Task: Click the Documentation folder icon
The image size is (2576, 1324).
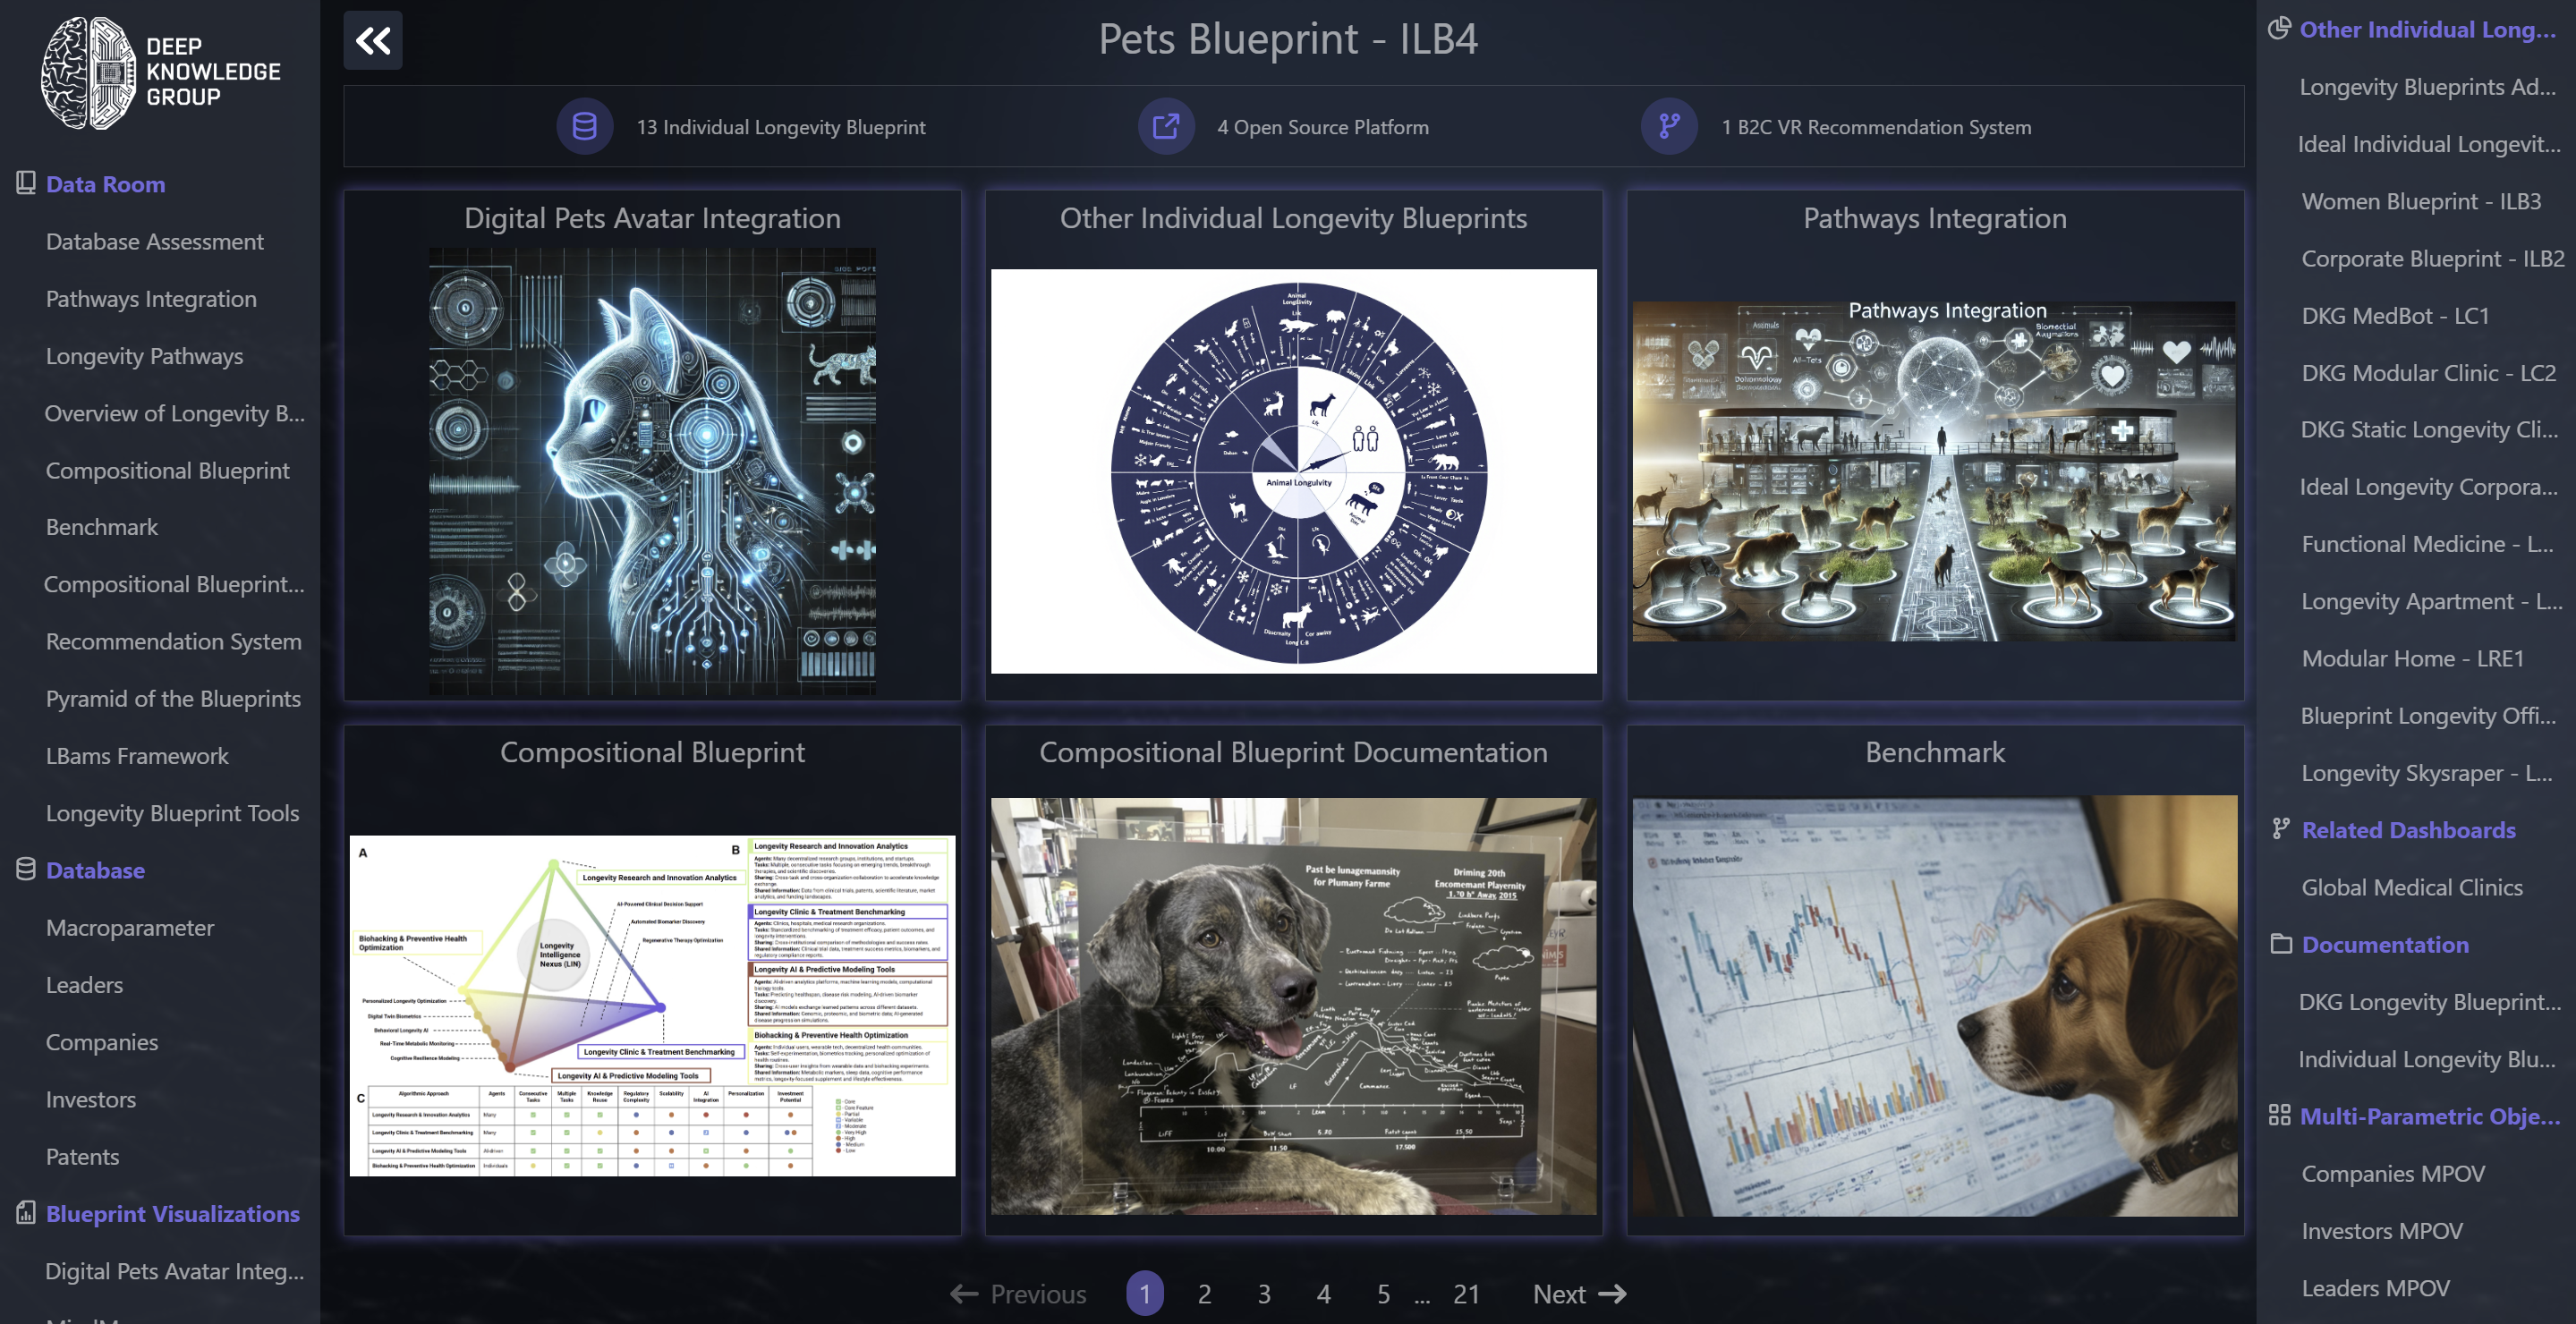Action: (2280, 944)
